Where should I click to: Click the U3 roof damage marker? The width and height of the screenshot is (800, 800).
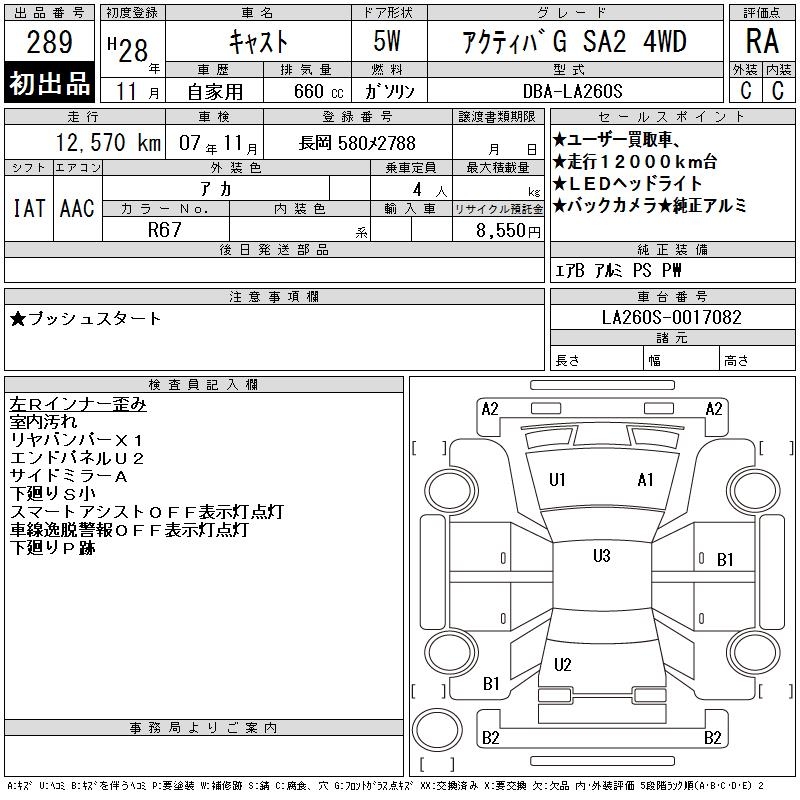click(x=602, y=556)
